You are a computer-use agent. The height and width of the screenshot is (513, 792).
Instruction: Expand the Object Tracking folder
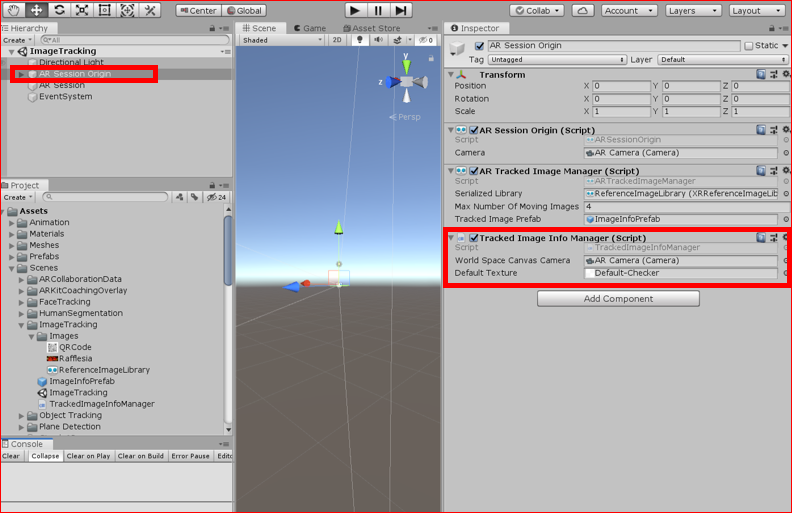coord(21,416)
